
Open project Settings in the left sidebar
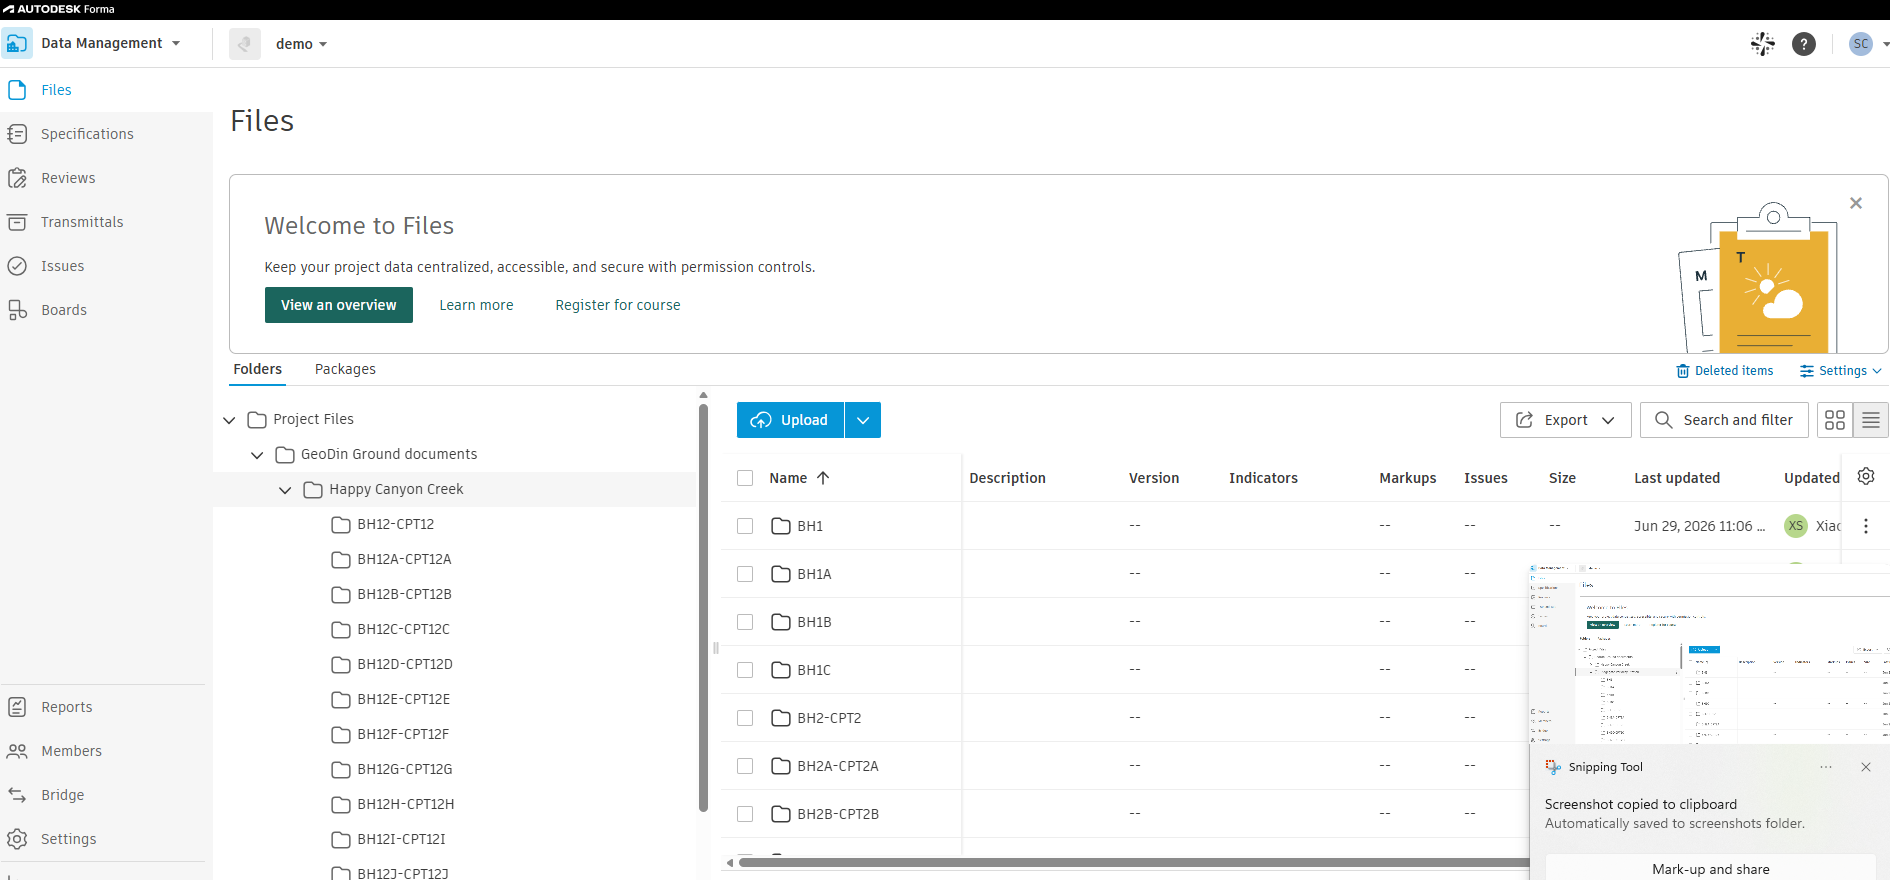68,839
